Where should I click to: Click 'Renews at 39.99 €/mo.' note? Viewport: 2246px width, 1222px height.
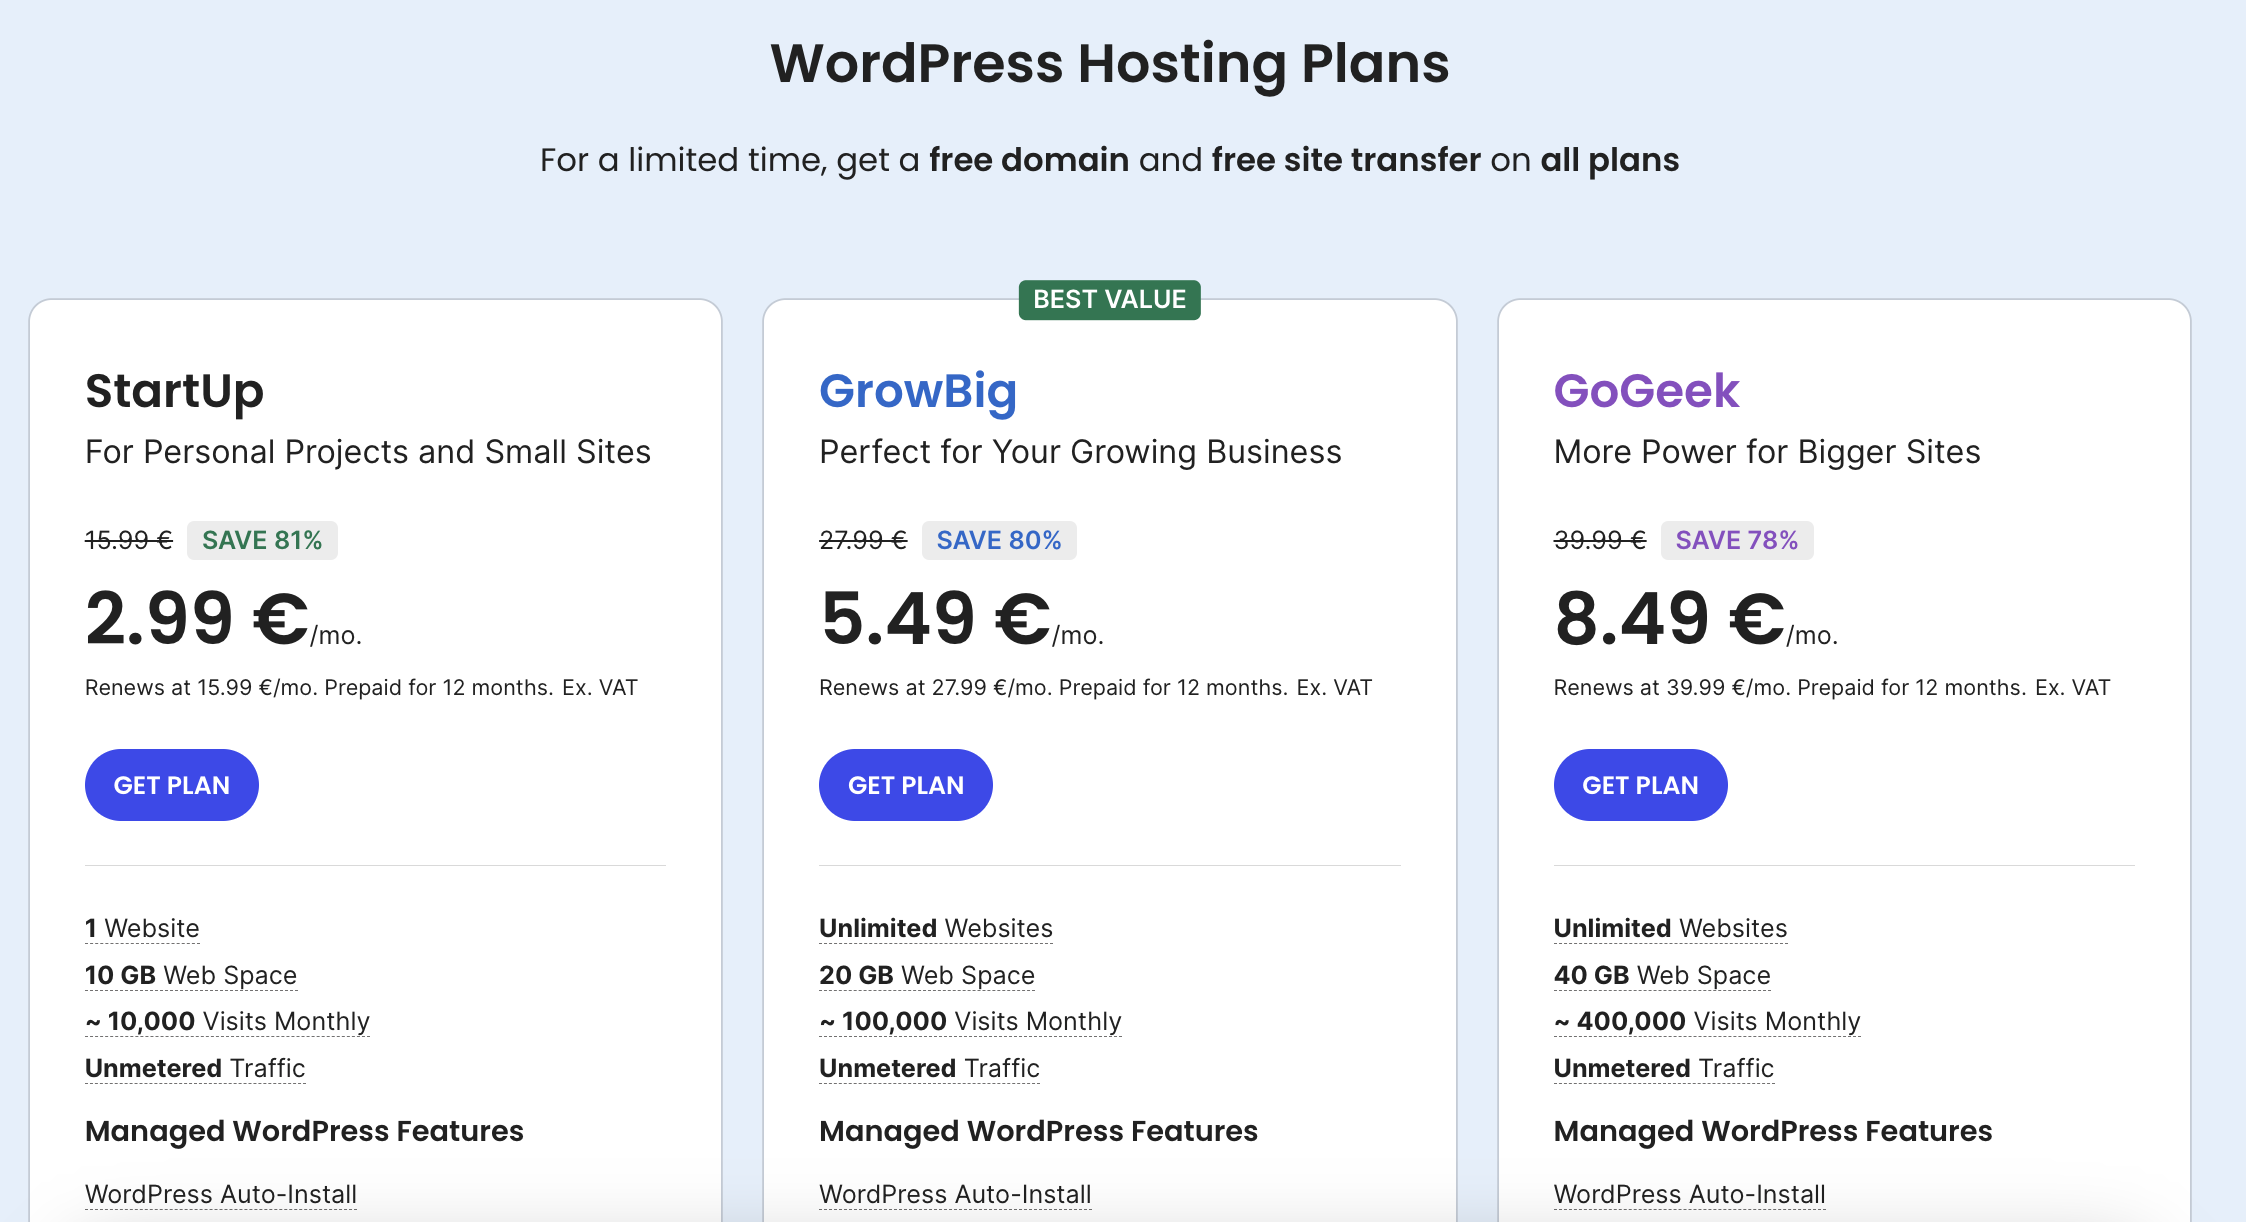[1832, 688]
